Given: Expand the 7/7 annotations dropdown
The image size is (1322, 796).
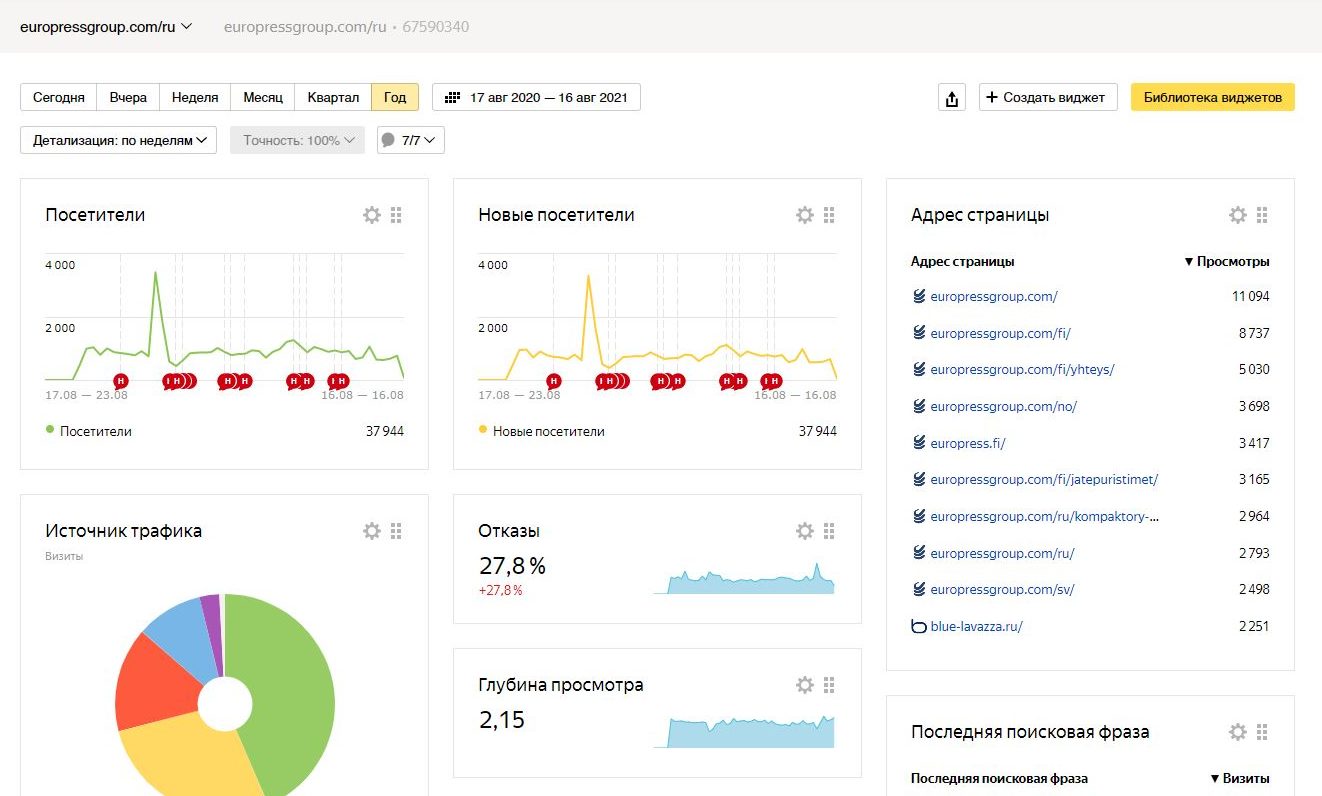Looking at the screenshot, I should coord(411,141).
